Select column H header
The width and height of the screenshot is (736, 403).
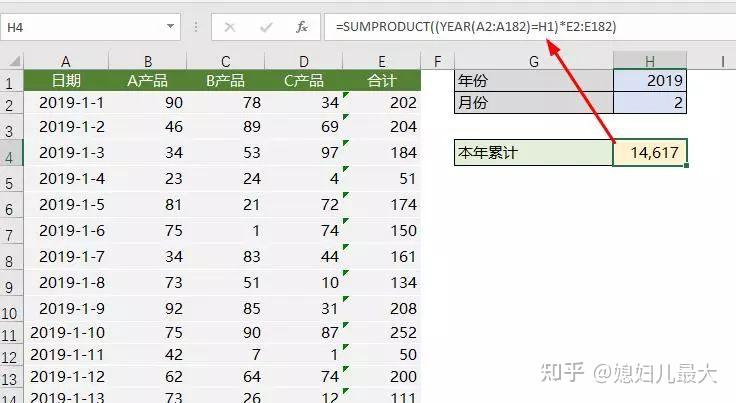[650, 61]
